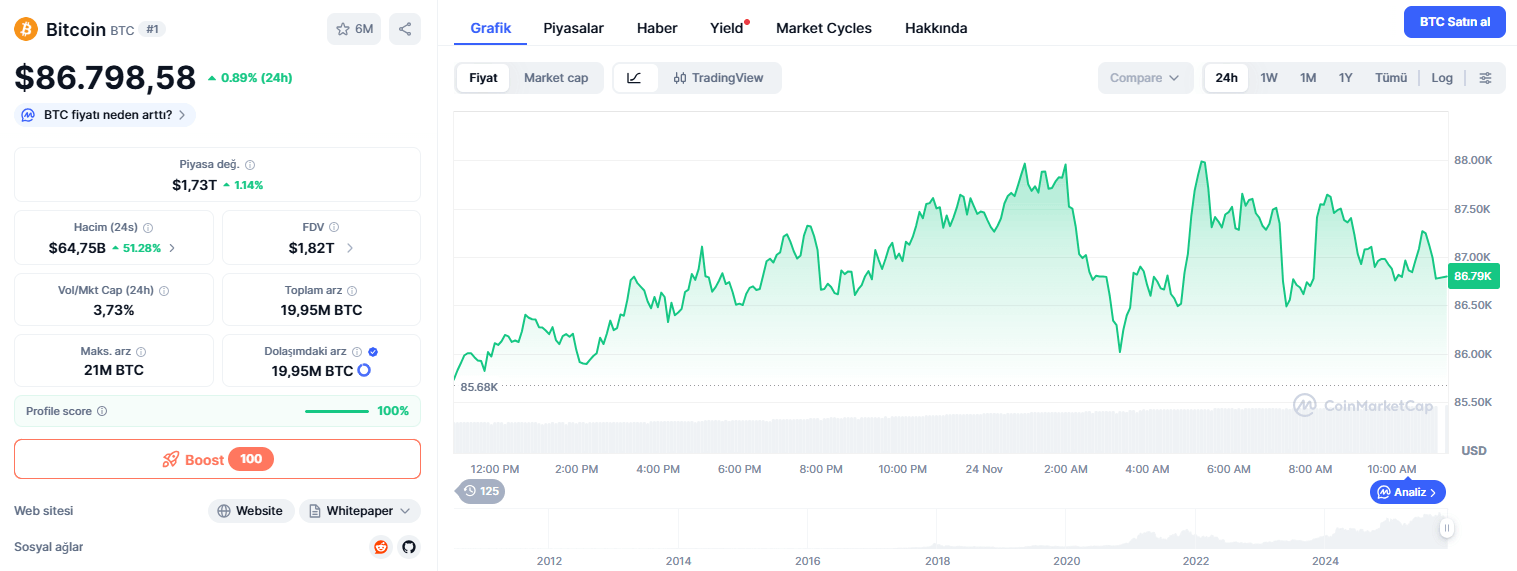This screenshot has width=1517, height=571.
Task: Open the Haber tab
Action: pos(657,28)
